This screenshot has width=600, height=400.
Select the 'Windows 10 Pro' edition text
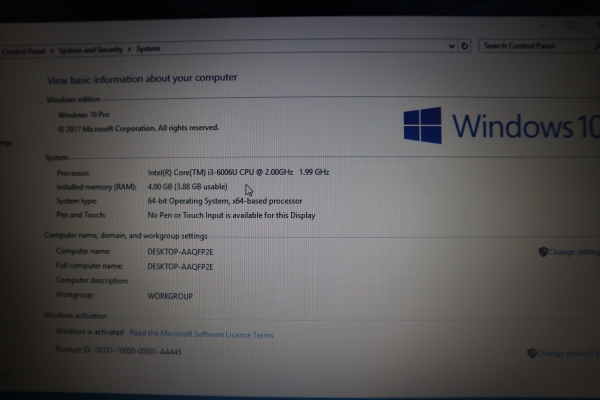pos(83,115)
